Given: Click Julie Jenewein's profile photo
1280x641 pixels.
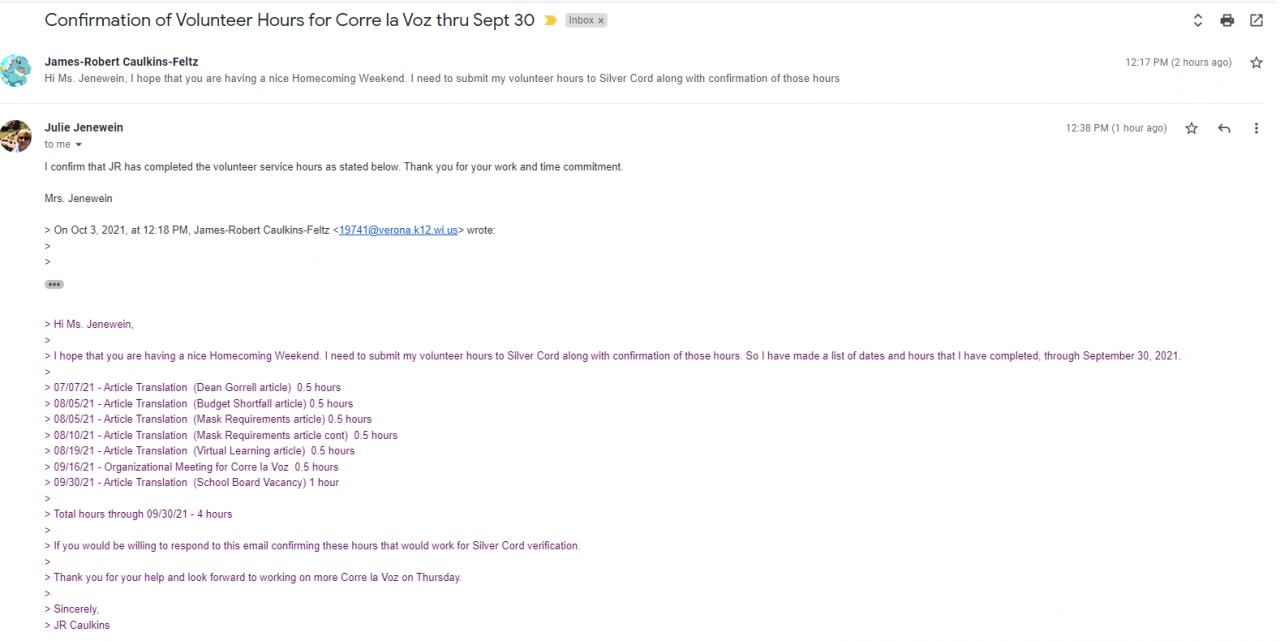Looking at the screenshot, I should coord(16,136).
